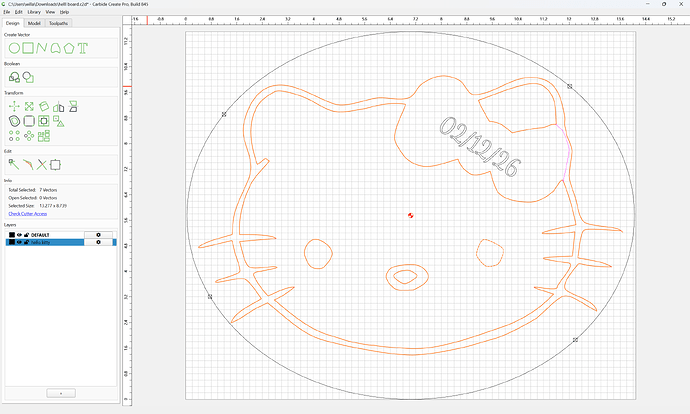Toggle visibility of DEFAULT layer

click(x=19, y=235)
